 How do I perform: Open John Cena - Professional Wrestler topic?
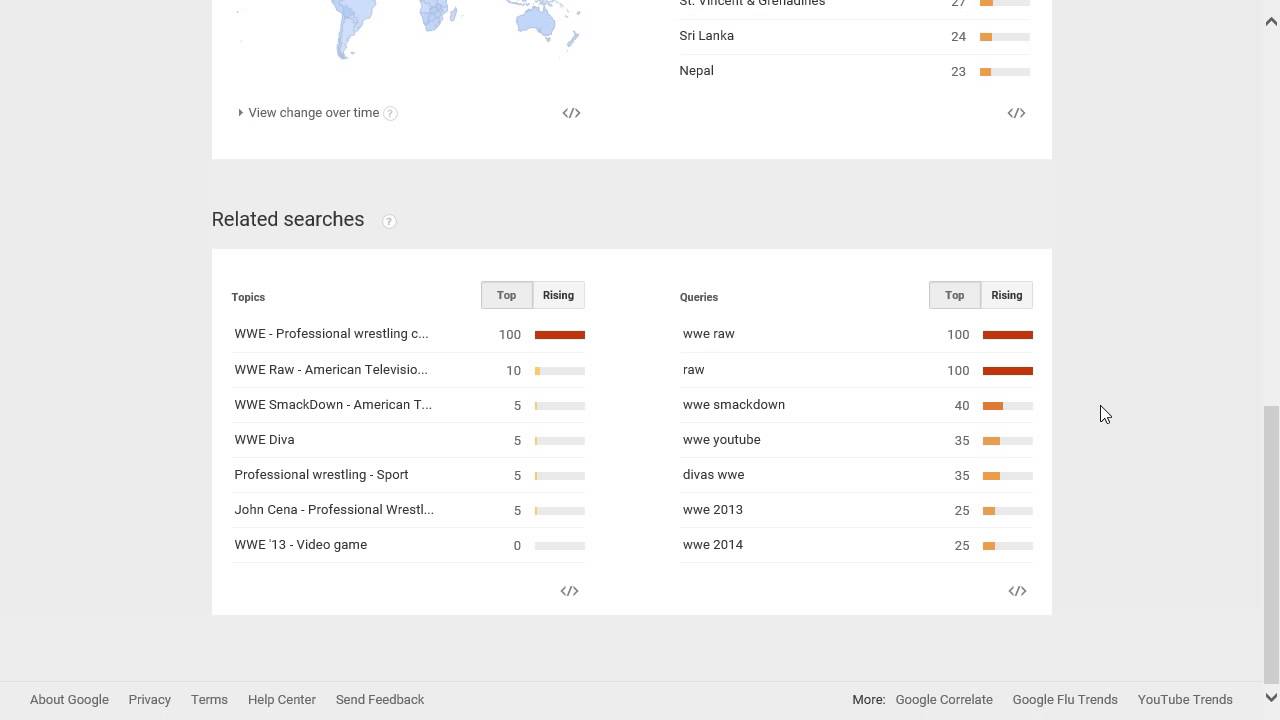tap(334, 510)
